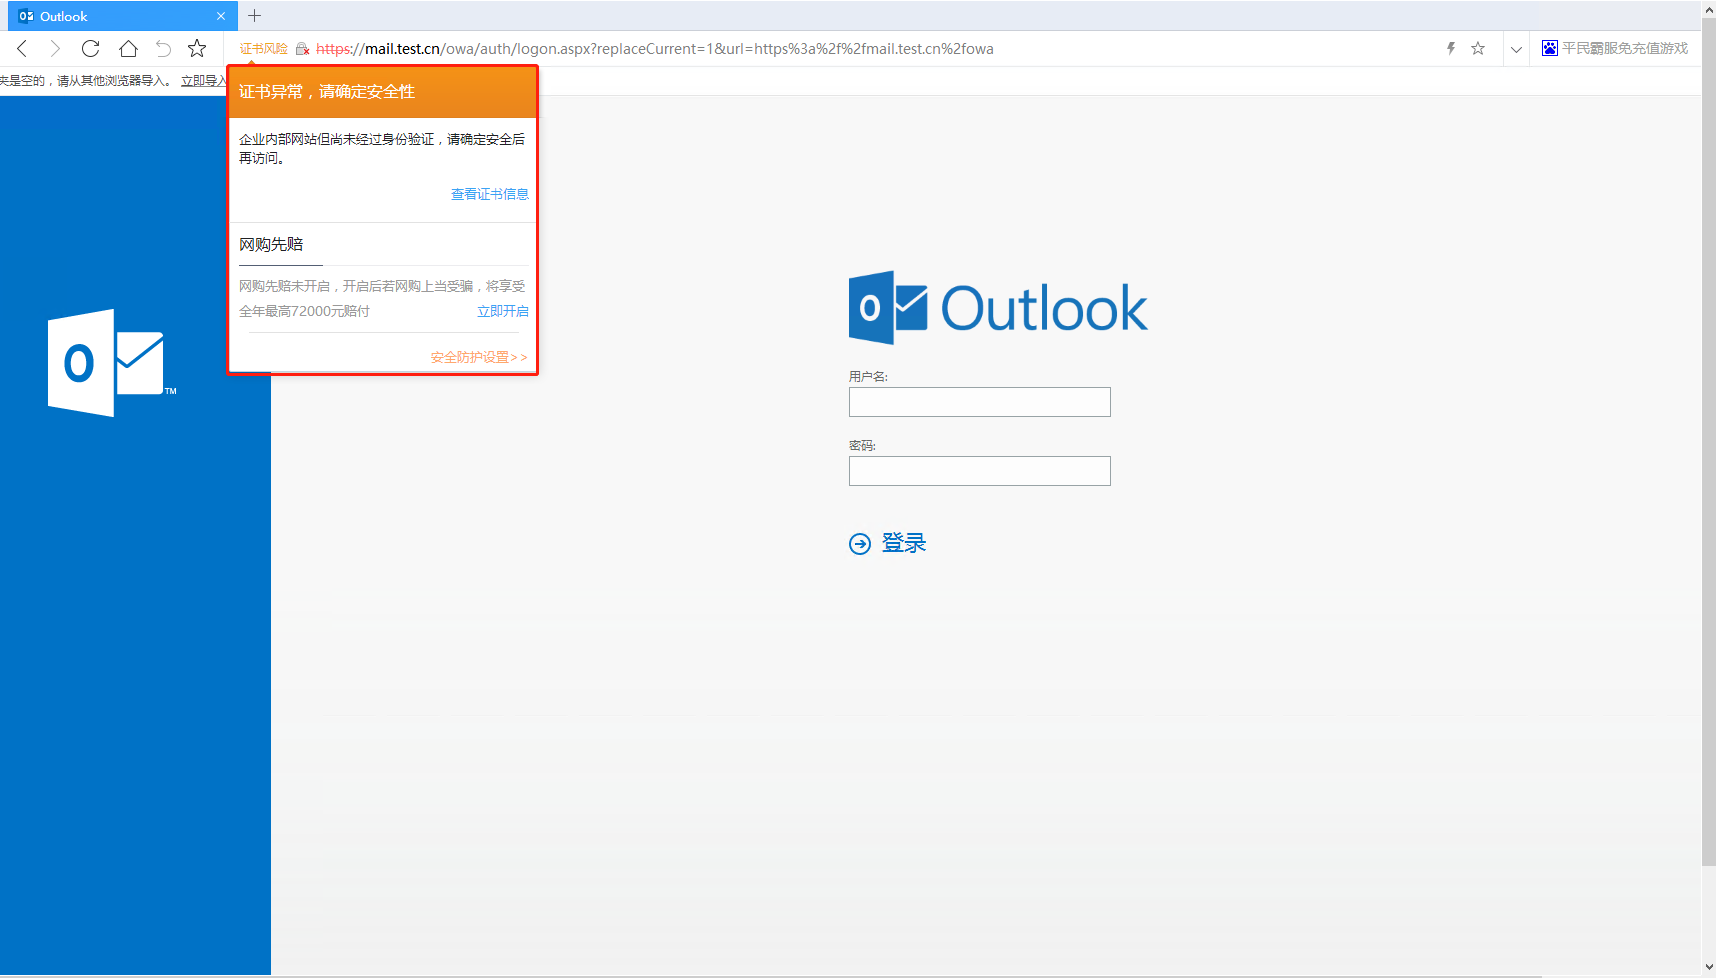Click the 企业内部网站但尚未经过身份验证 warning text
This screenshot has width=1716, height=978.
click(x=382, y=148)
